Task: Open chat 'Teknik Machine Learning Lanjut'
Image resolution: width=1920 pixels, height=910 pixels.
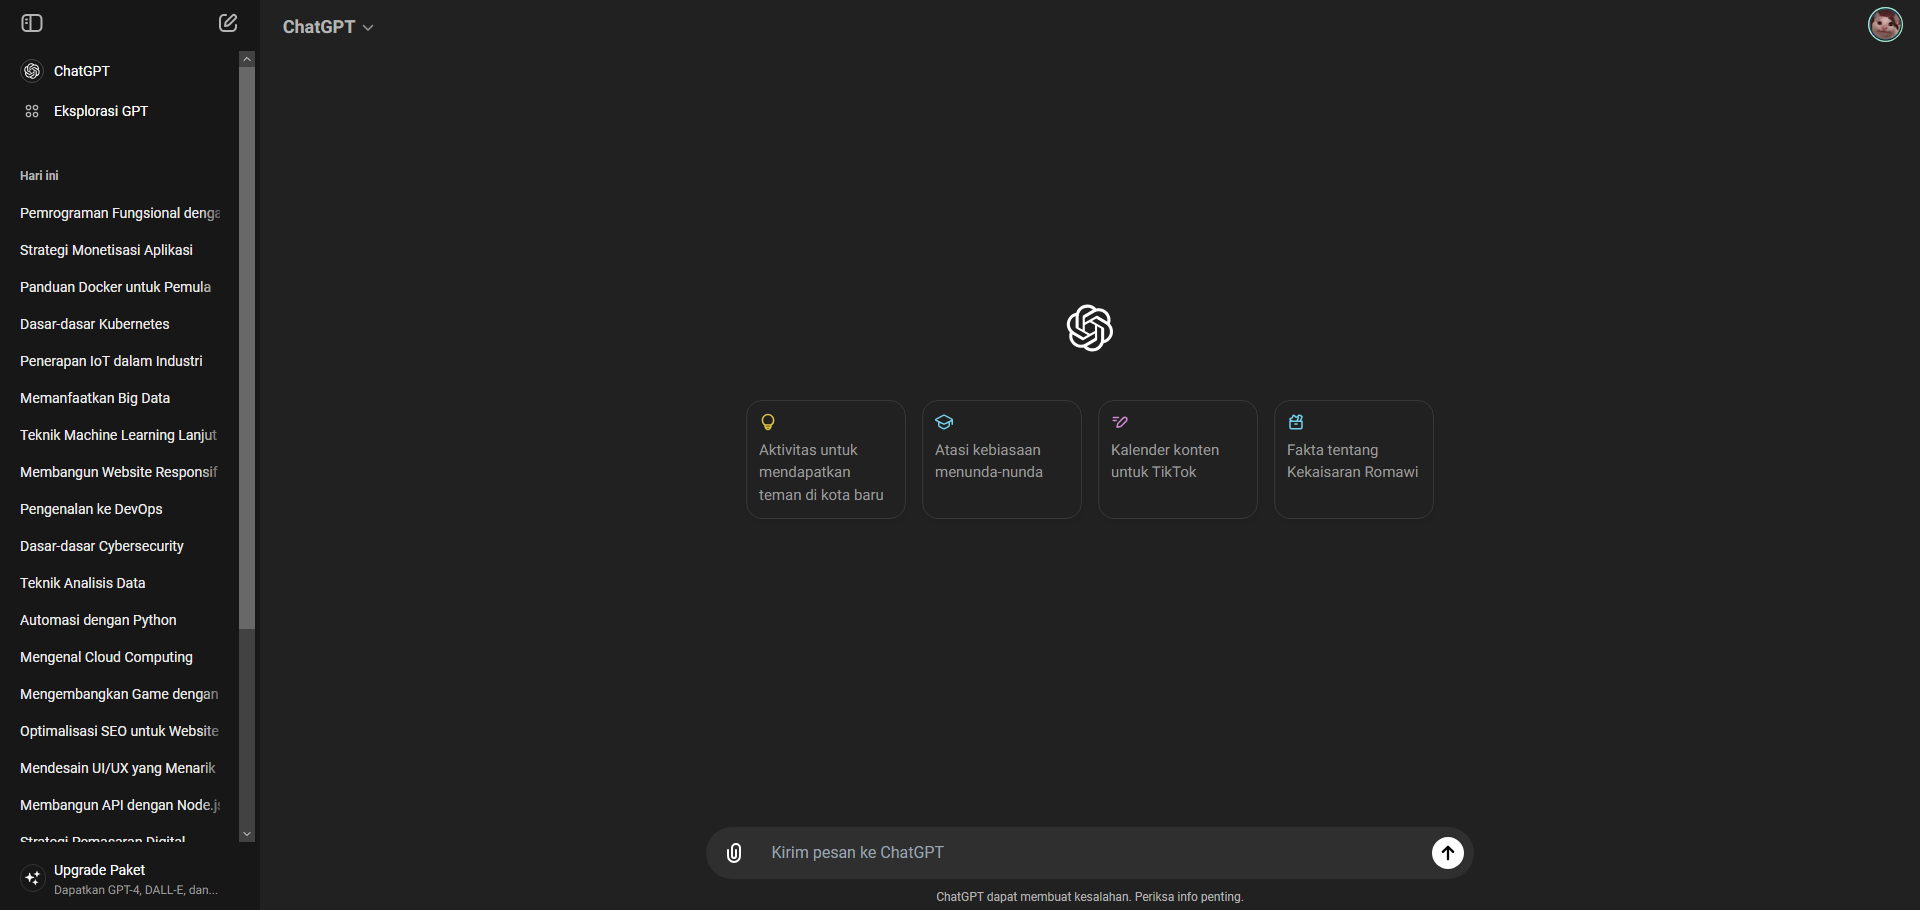Action: [x=120, y=435]
